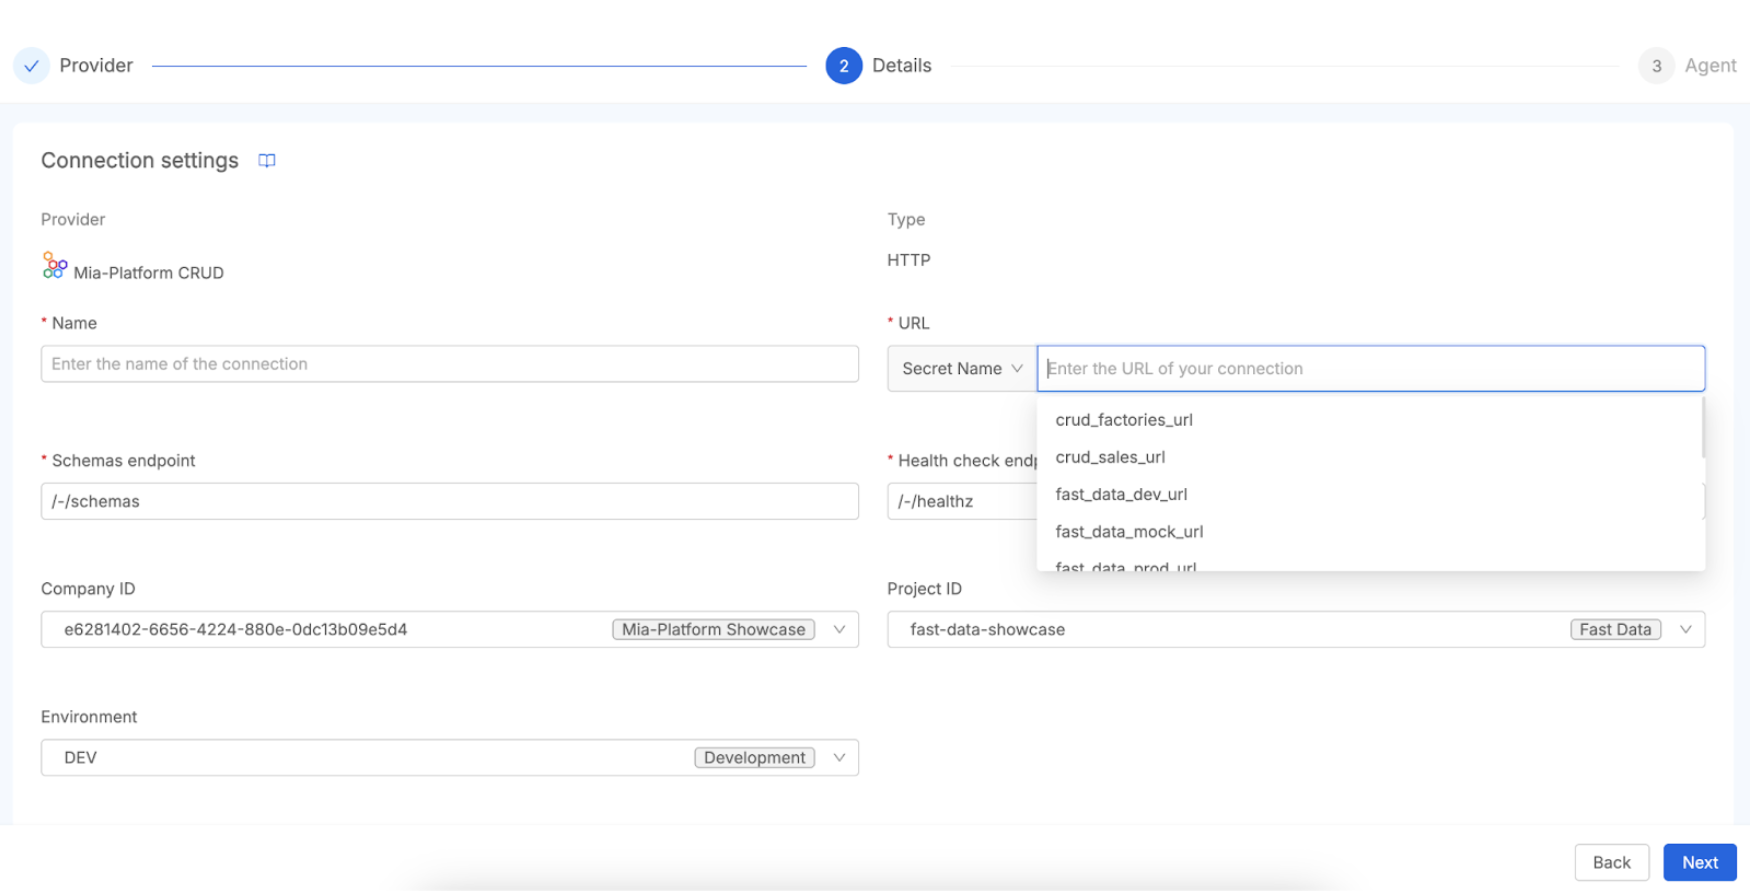Screen dimensions: 1752x894
Task: Select the Agent step number 3 circle
Action: click(1655, 66)
